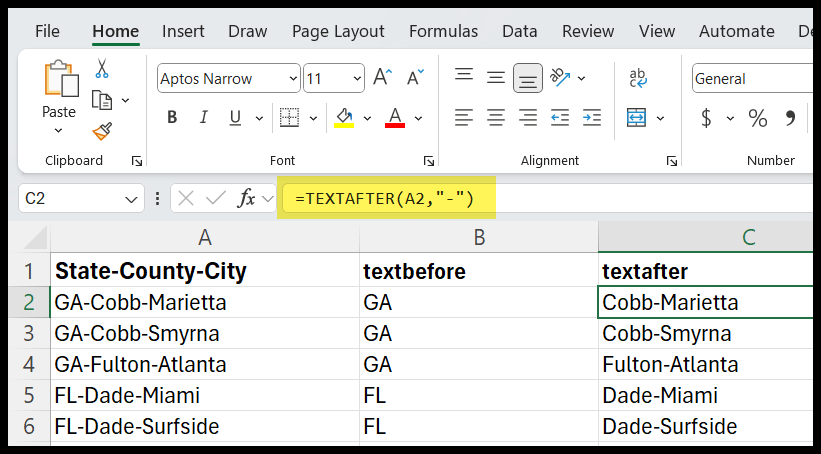Image resolution: width=821 pixels, height=454 pixels.
Task: Decrease font size with smaller A icon
Action: (x=416, y=78)
